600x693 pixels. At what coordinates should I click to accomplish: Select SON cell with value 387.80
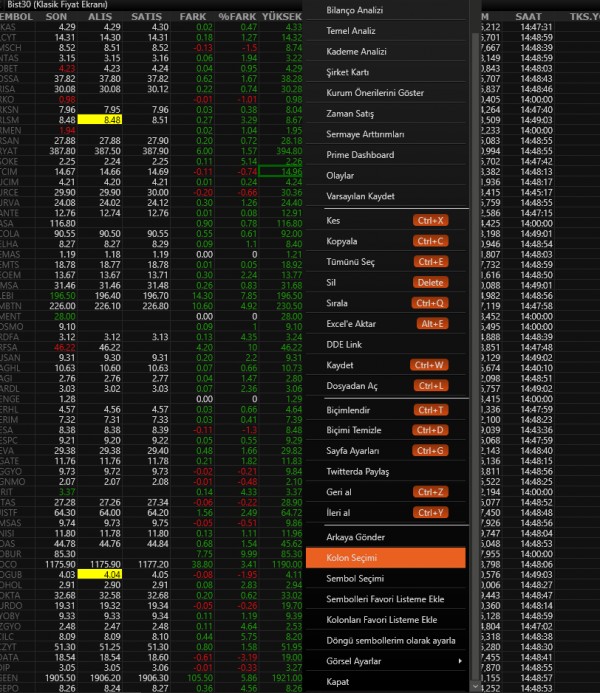coord(57,151)
